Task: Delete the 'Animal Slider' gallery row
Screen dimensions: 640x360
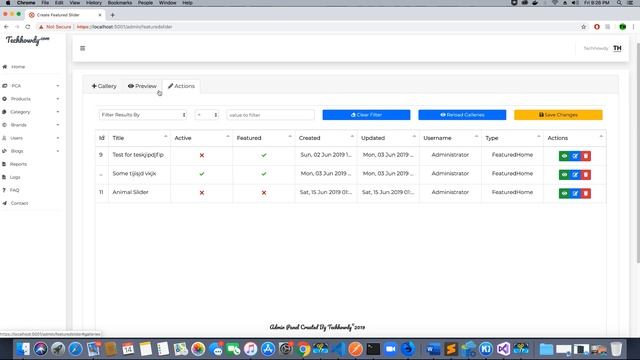Action: click(x=586, y=193)
